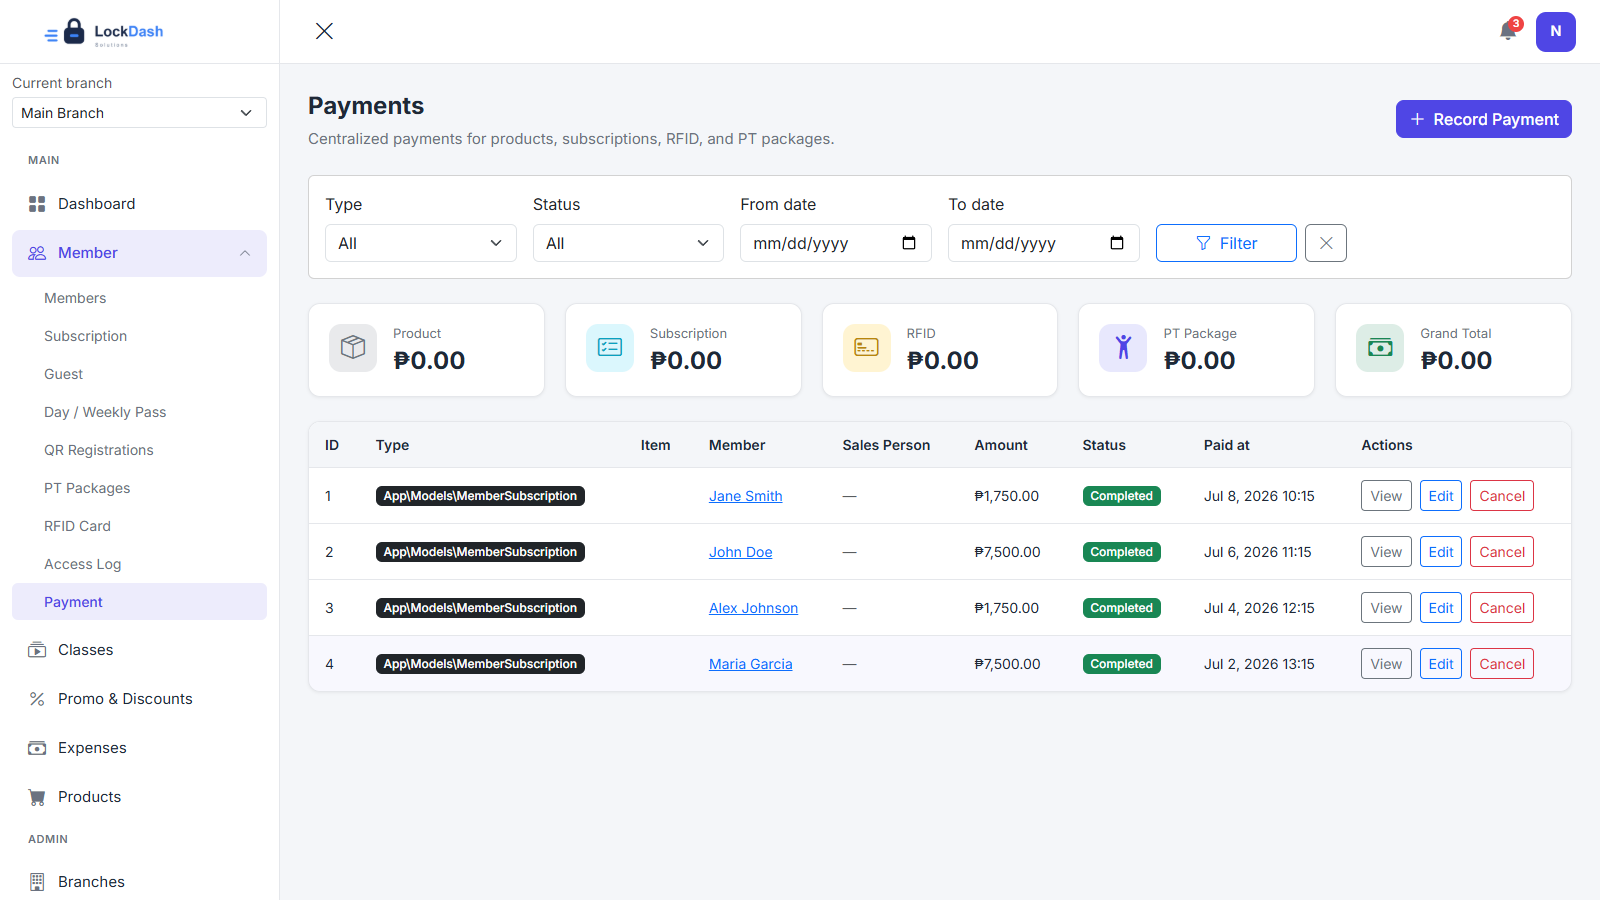Edit payment for John Doe
This screenshot has width=1600, height=900.
[1441, 552]
